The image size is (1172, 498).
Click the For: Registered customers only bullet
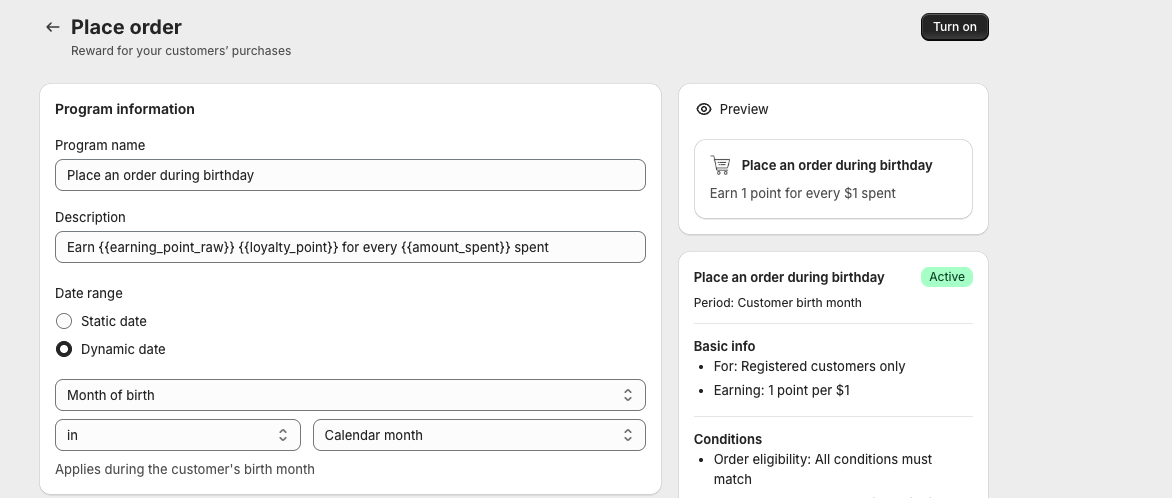tap(809, 366)
